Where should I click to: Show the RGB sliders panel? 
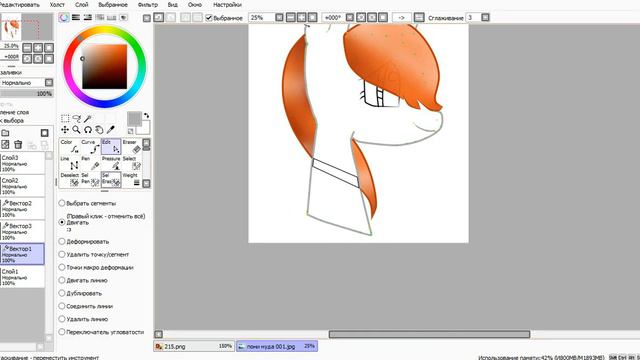coord(76,18)
